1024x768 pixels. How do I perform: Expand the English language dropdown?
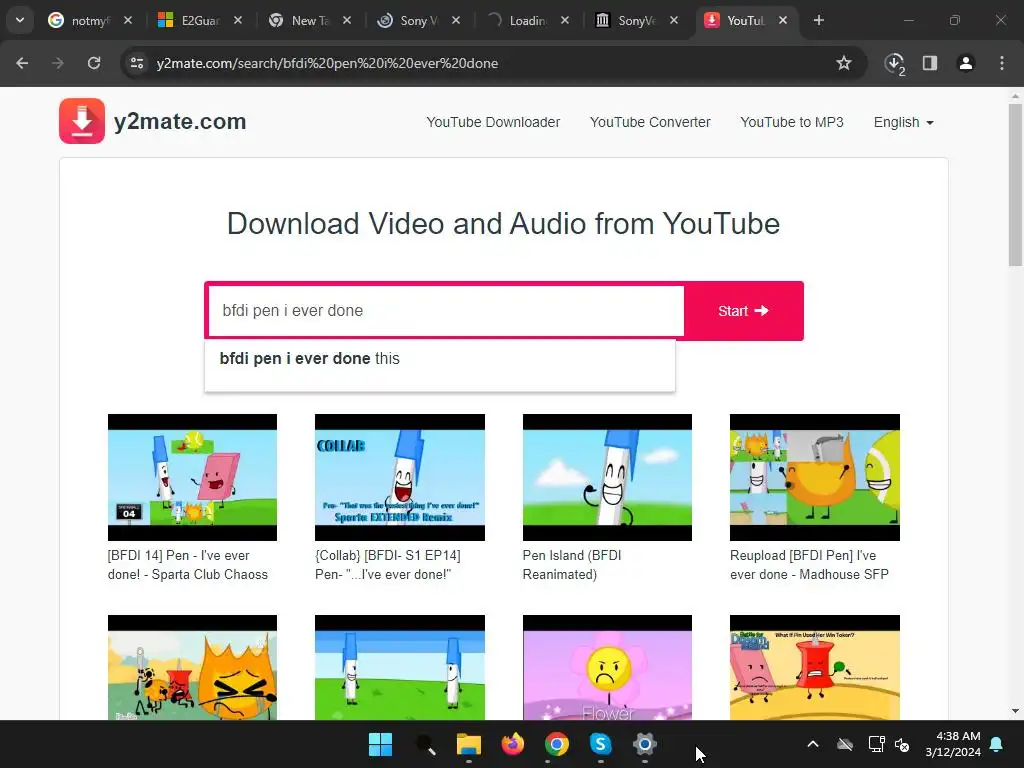pos(903,122)
